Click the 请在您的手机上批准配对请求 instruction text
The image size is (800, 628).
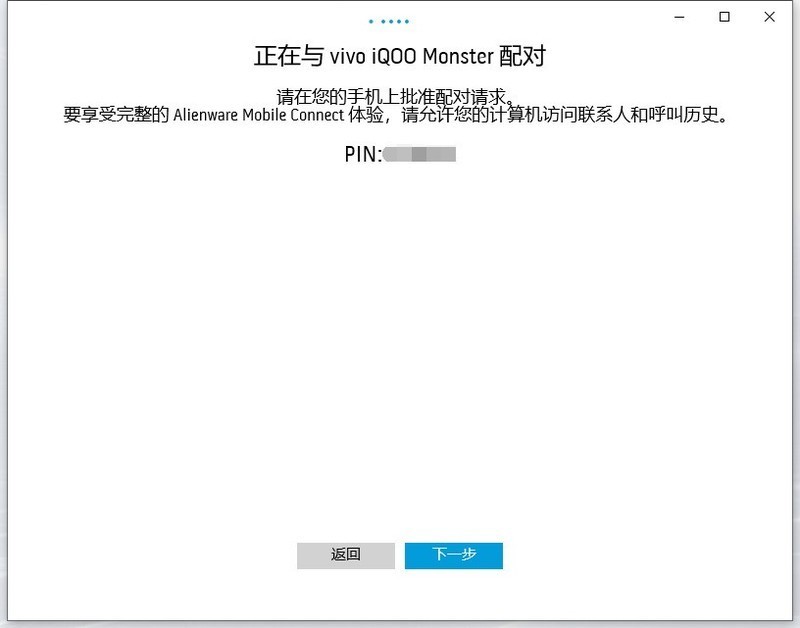(400, 94)
